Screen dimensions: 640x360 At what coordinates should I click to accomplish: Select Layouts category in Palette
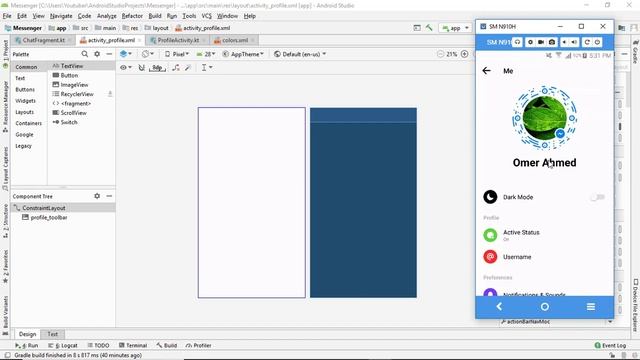point(24,112)
